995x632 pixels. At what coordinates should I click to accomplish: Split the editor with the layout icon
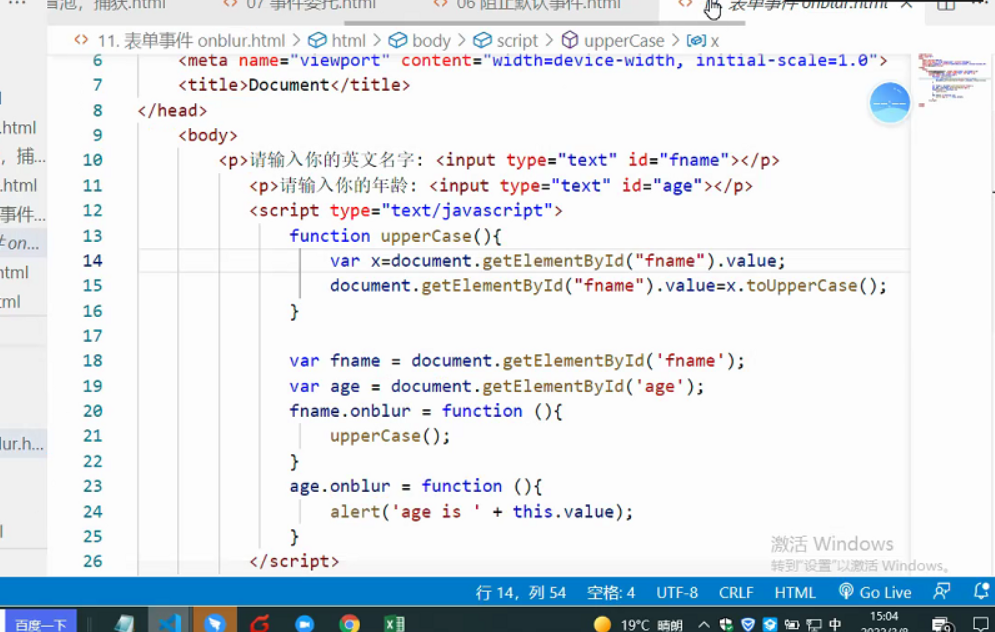pos(946,5)
